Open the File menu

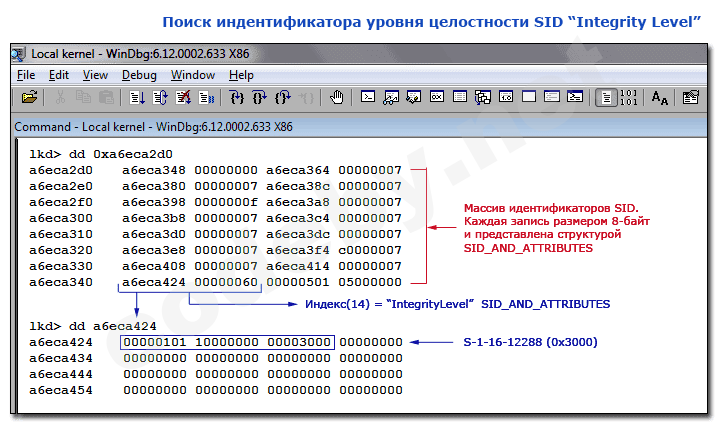point(26,75)
